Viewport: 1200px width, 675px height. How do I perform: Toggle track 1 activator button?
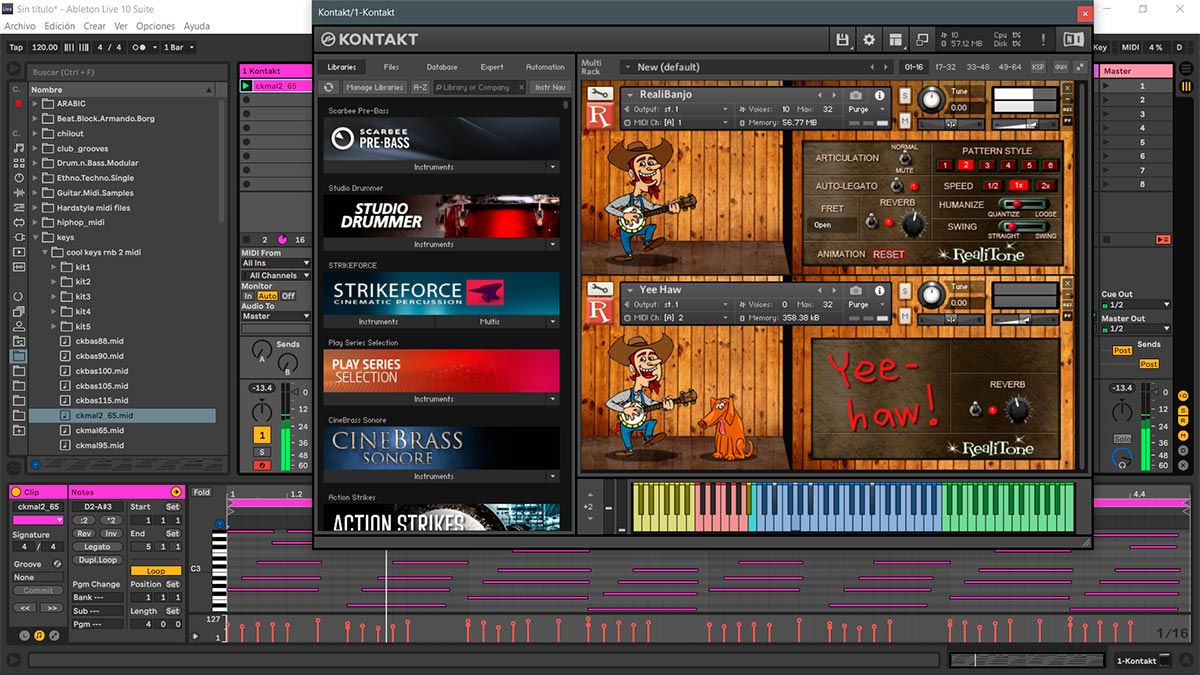pyautogui.click(x=261, y=435)
